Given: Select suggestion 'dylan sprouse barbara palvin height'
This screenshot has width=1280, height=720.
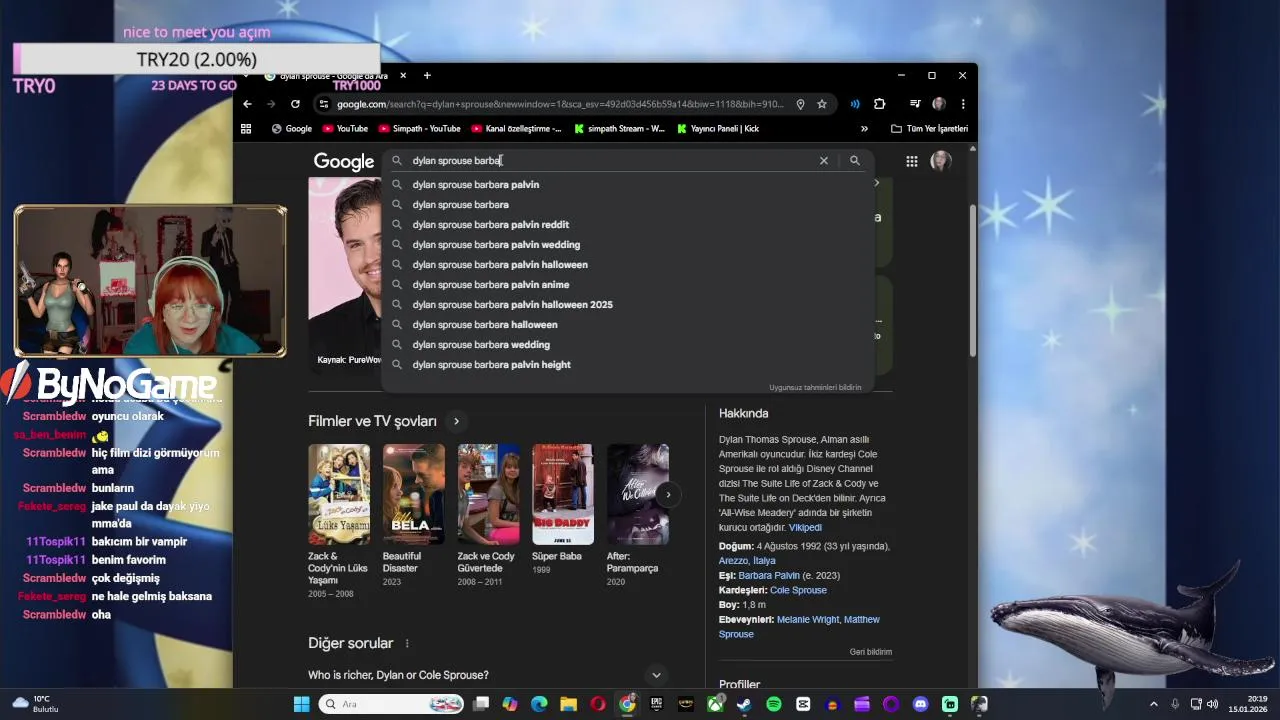Looking at the screenshot, I should click(628, 364).
